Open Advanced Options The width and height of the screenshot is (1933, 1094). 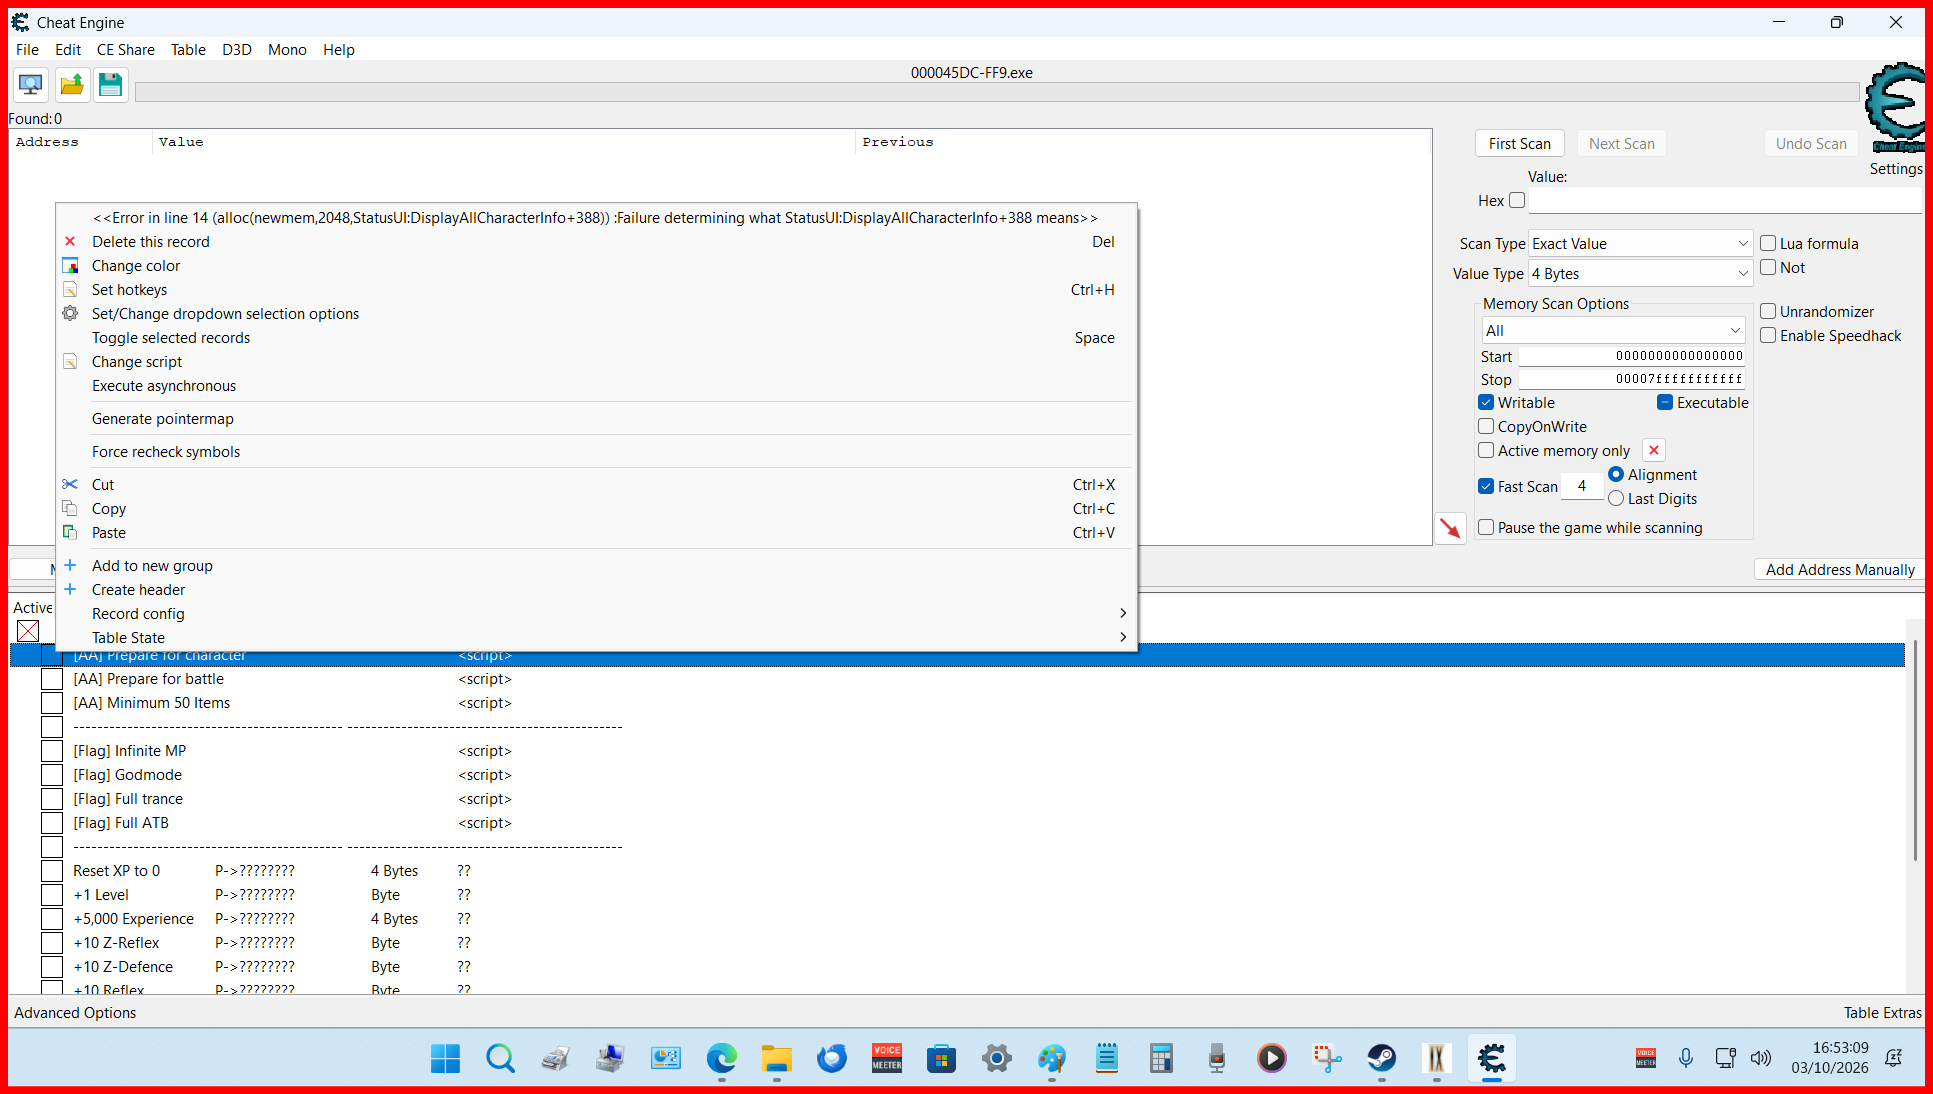click(75, 1013)
